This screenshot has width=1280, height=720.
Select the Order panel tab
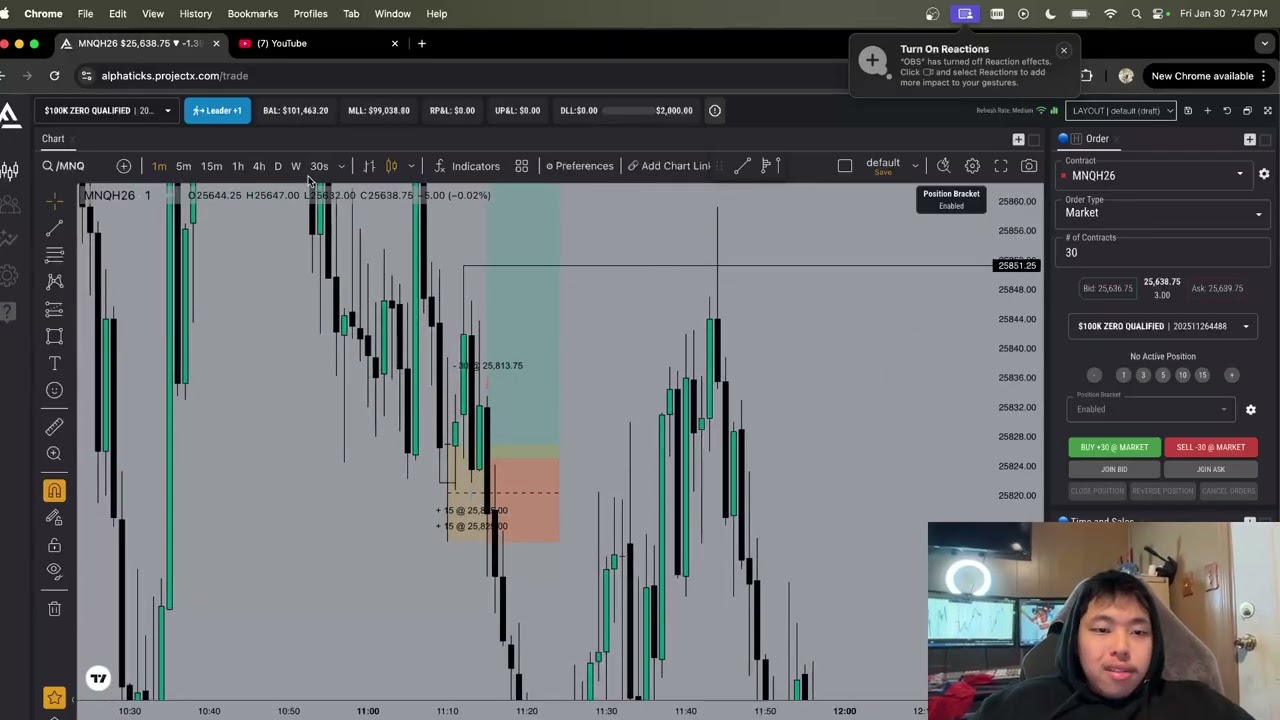(1097, 139)
